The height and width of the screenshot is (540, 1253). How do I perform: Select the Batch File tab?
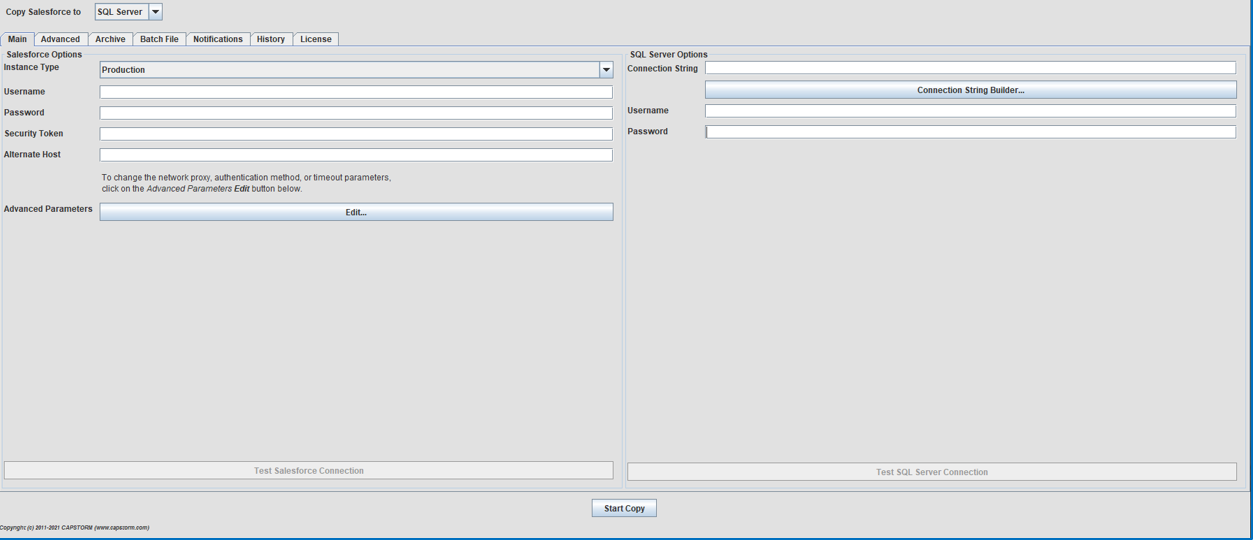tap(159, 39)
